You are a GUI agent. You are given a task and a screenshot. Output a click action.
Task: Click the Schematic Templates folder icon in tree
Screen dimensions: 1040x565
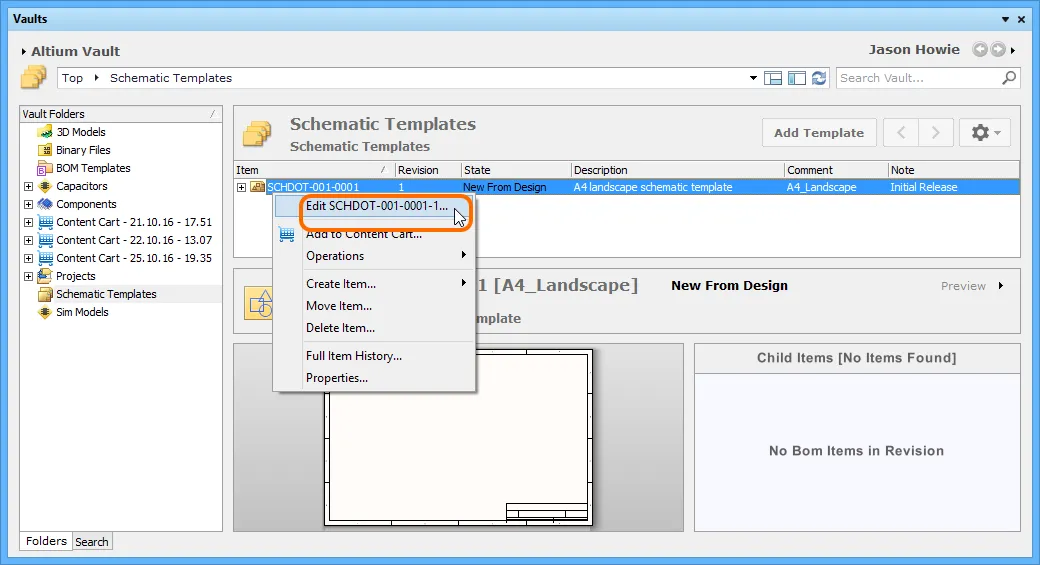pos(45,294)
